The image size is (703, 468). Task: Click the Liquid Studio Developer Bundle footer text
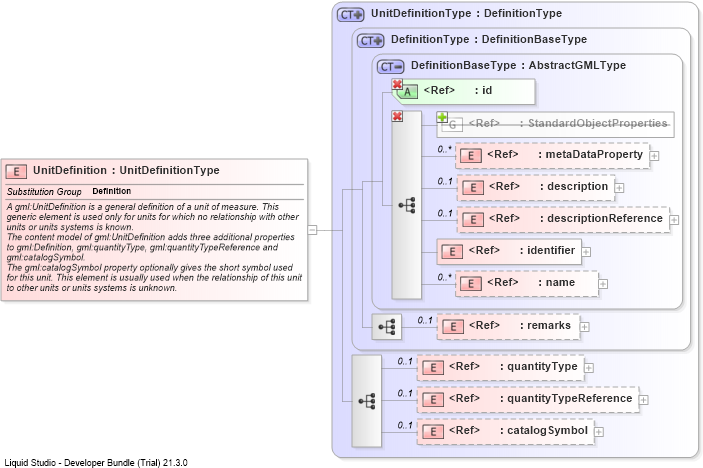96,463
